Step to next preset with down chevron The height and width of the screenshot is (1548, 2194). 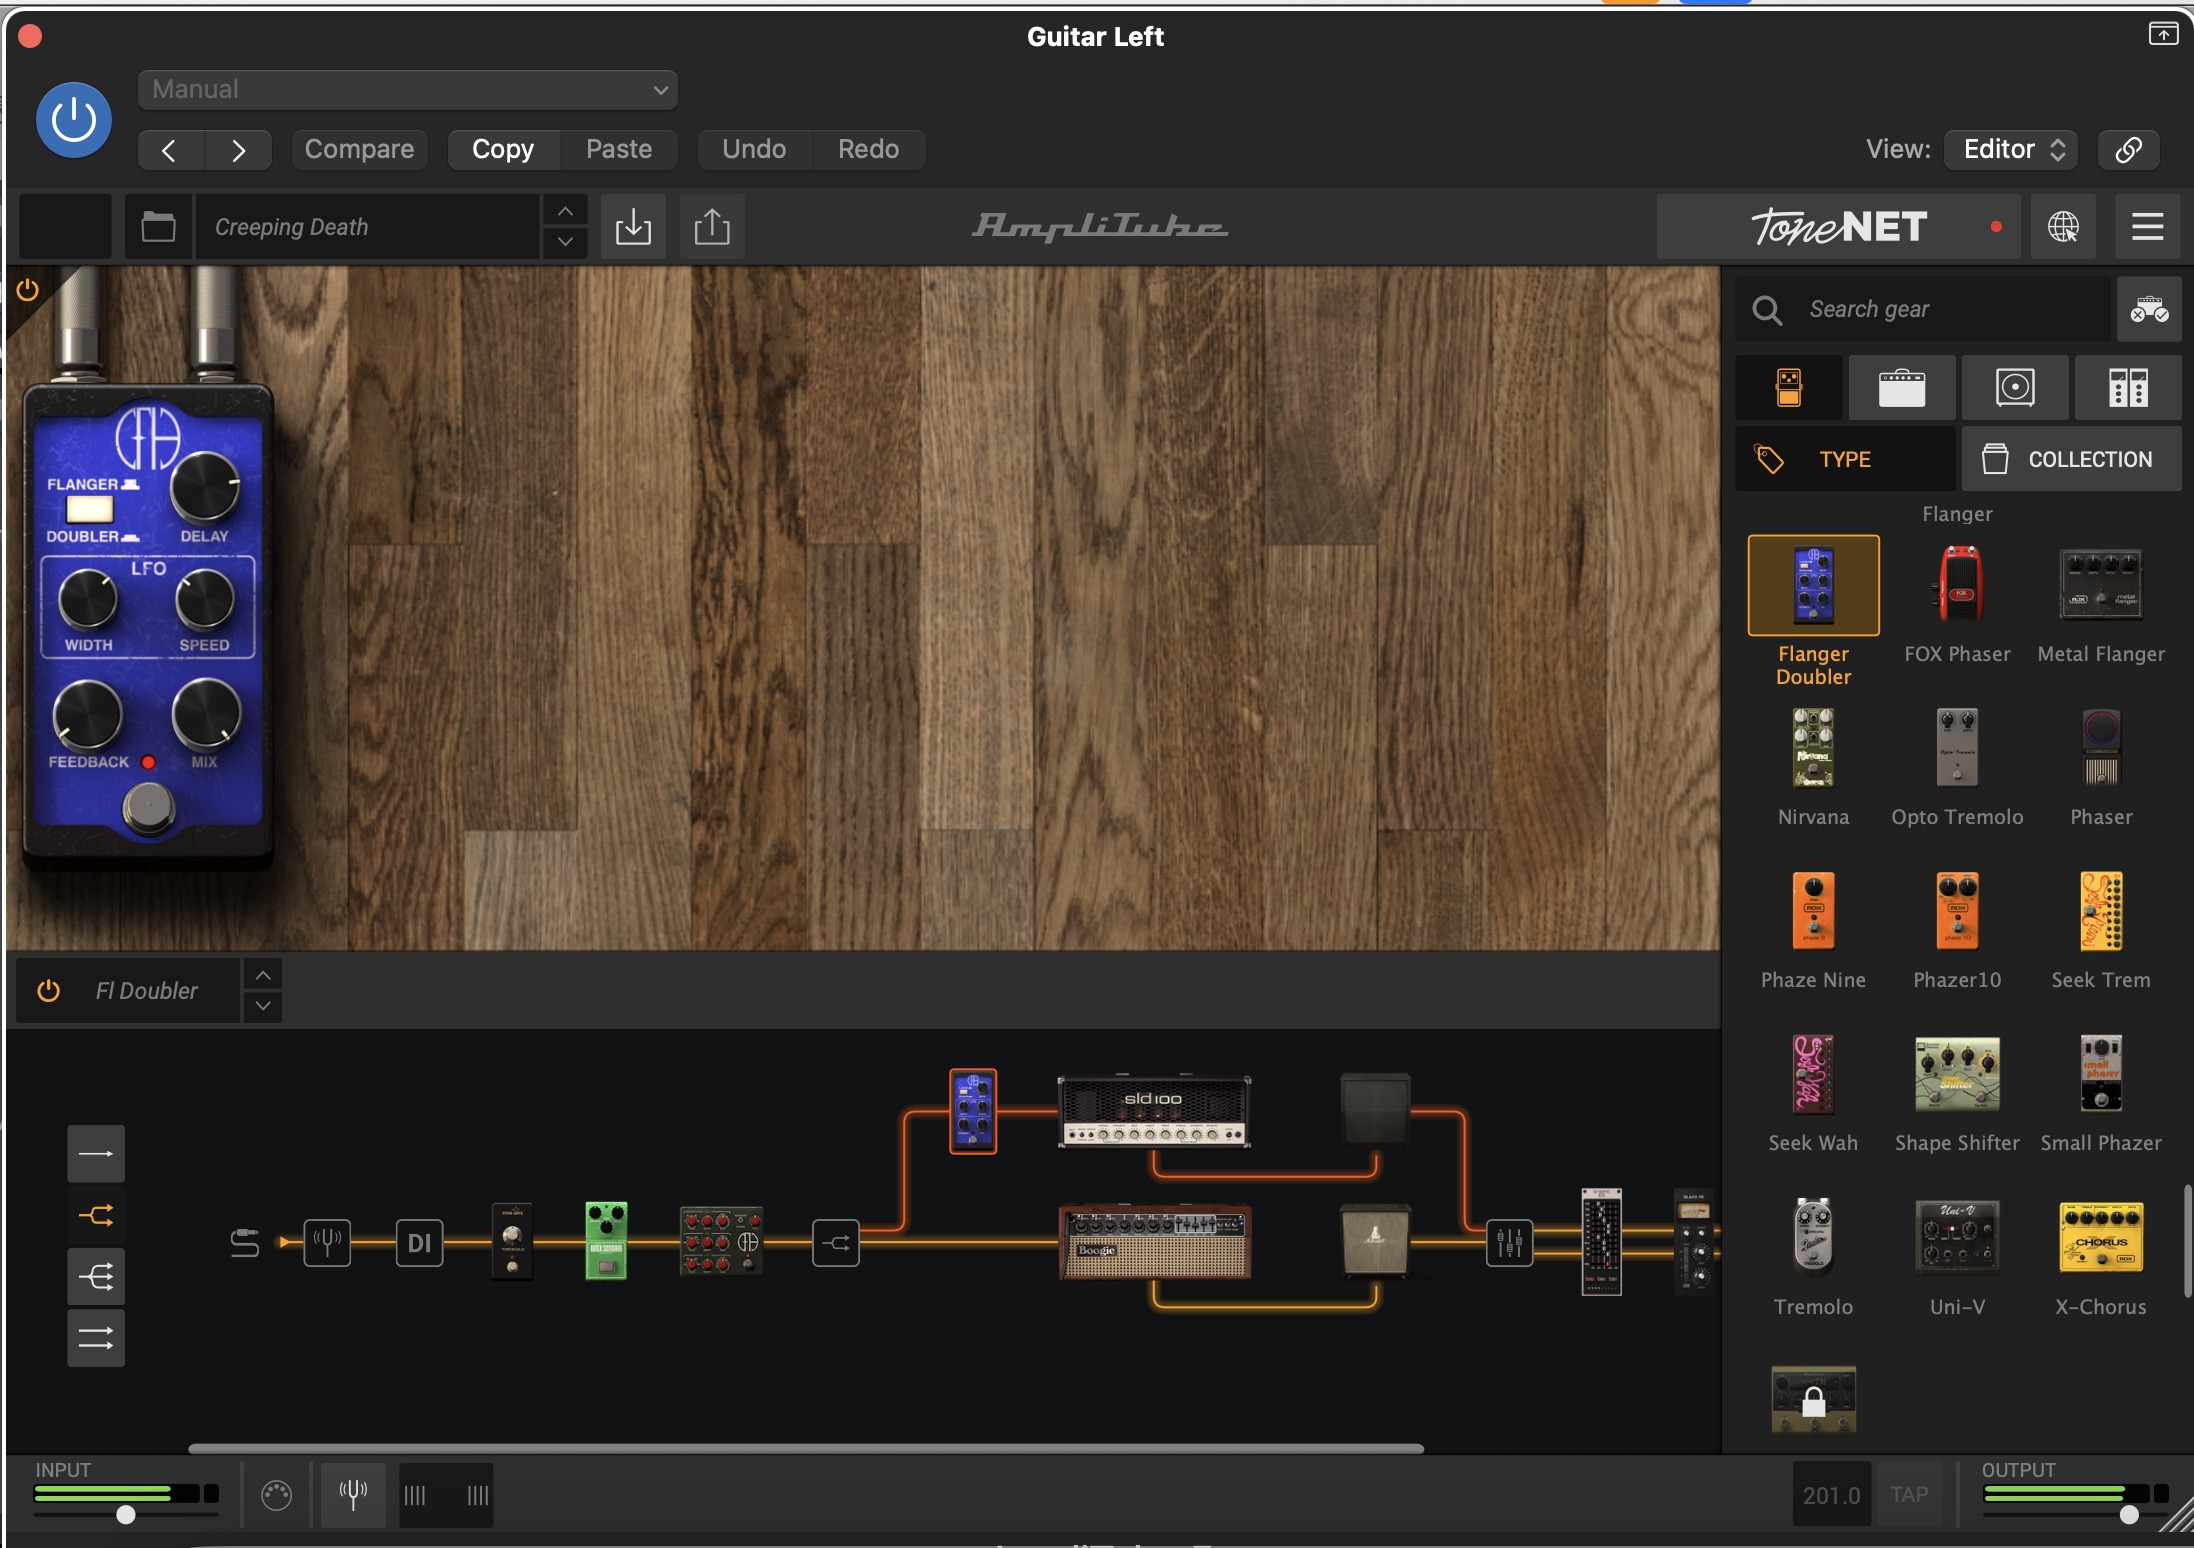pyautogui.click(x=565, y=243)
